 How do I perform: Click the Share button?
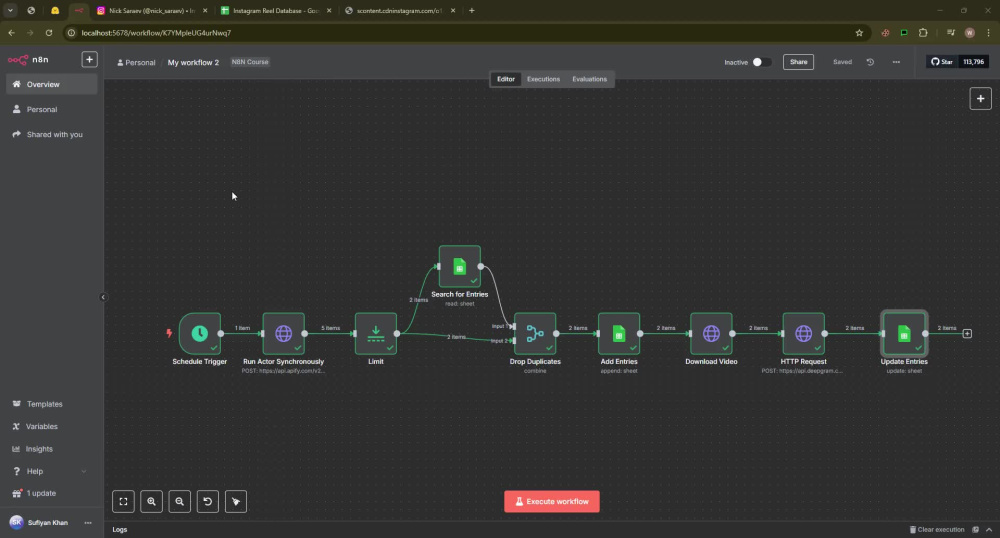tap(798, 62)
